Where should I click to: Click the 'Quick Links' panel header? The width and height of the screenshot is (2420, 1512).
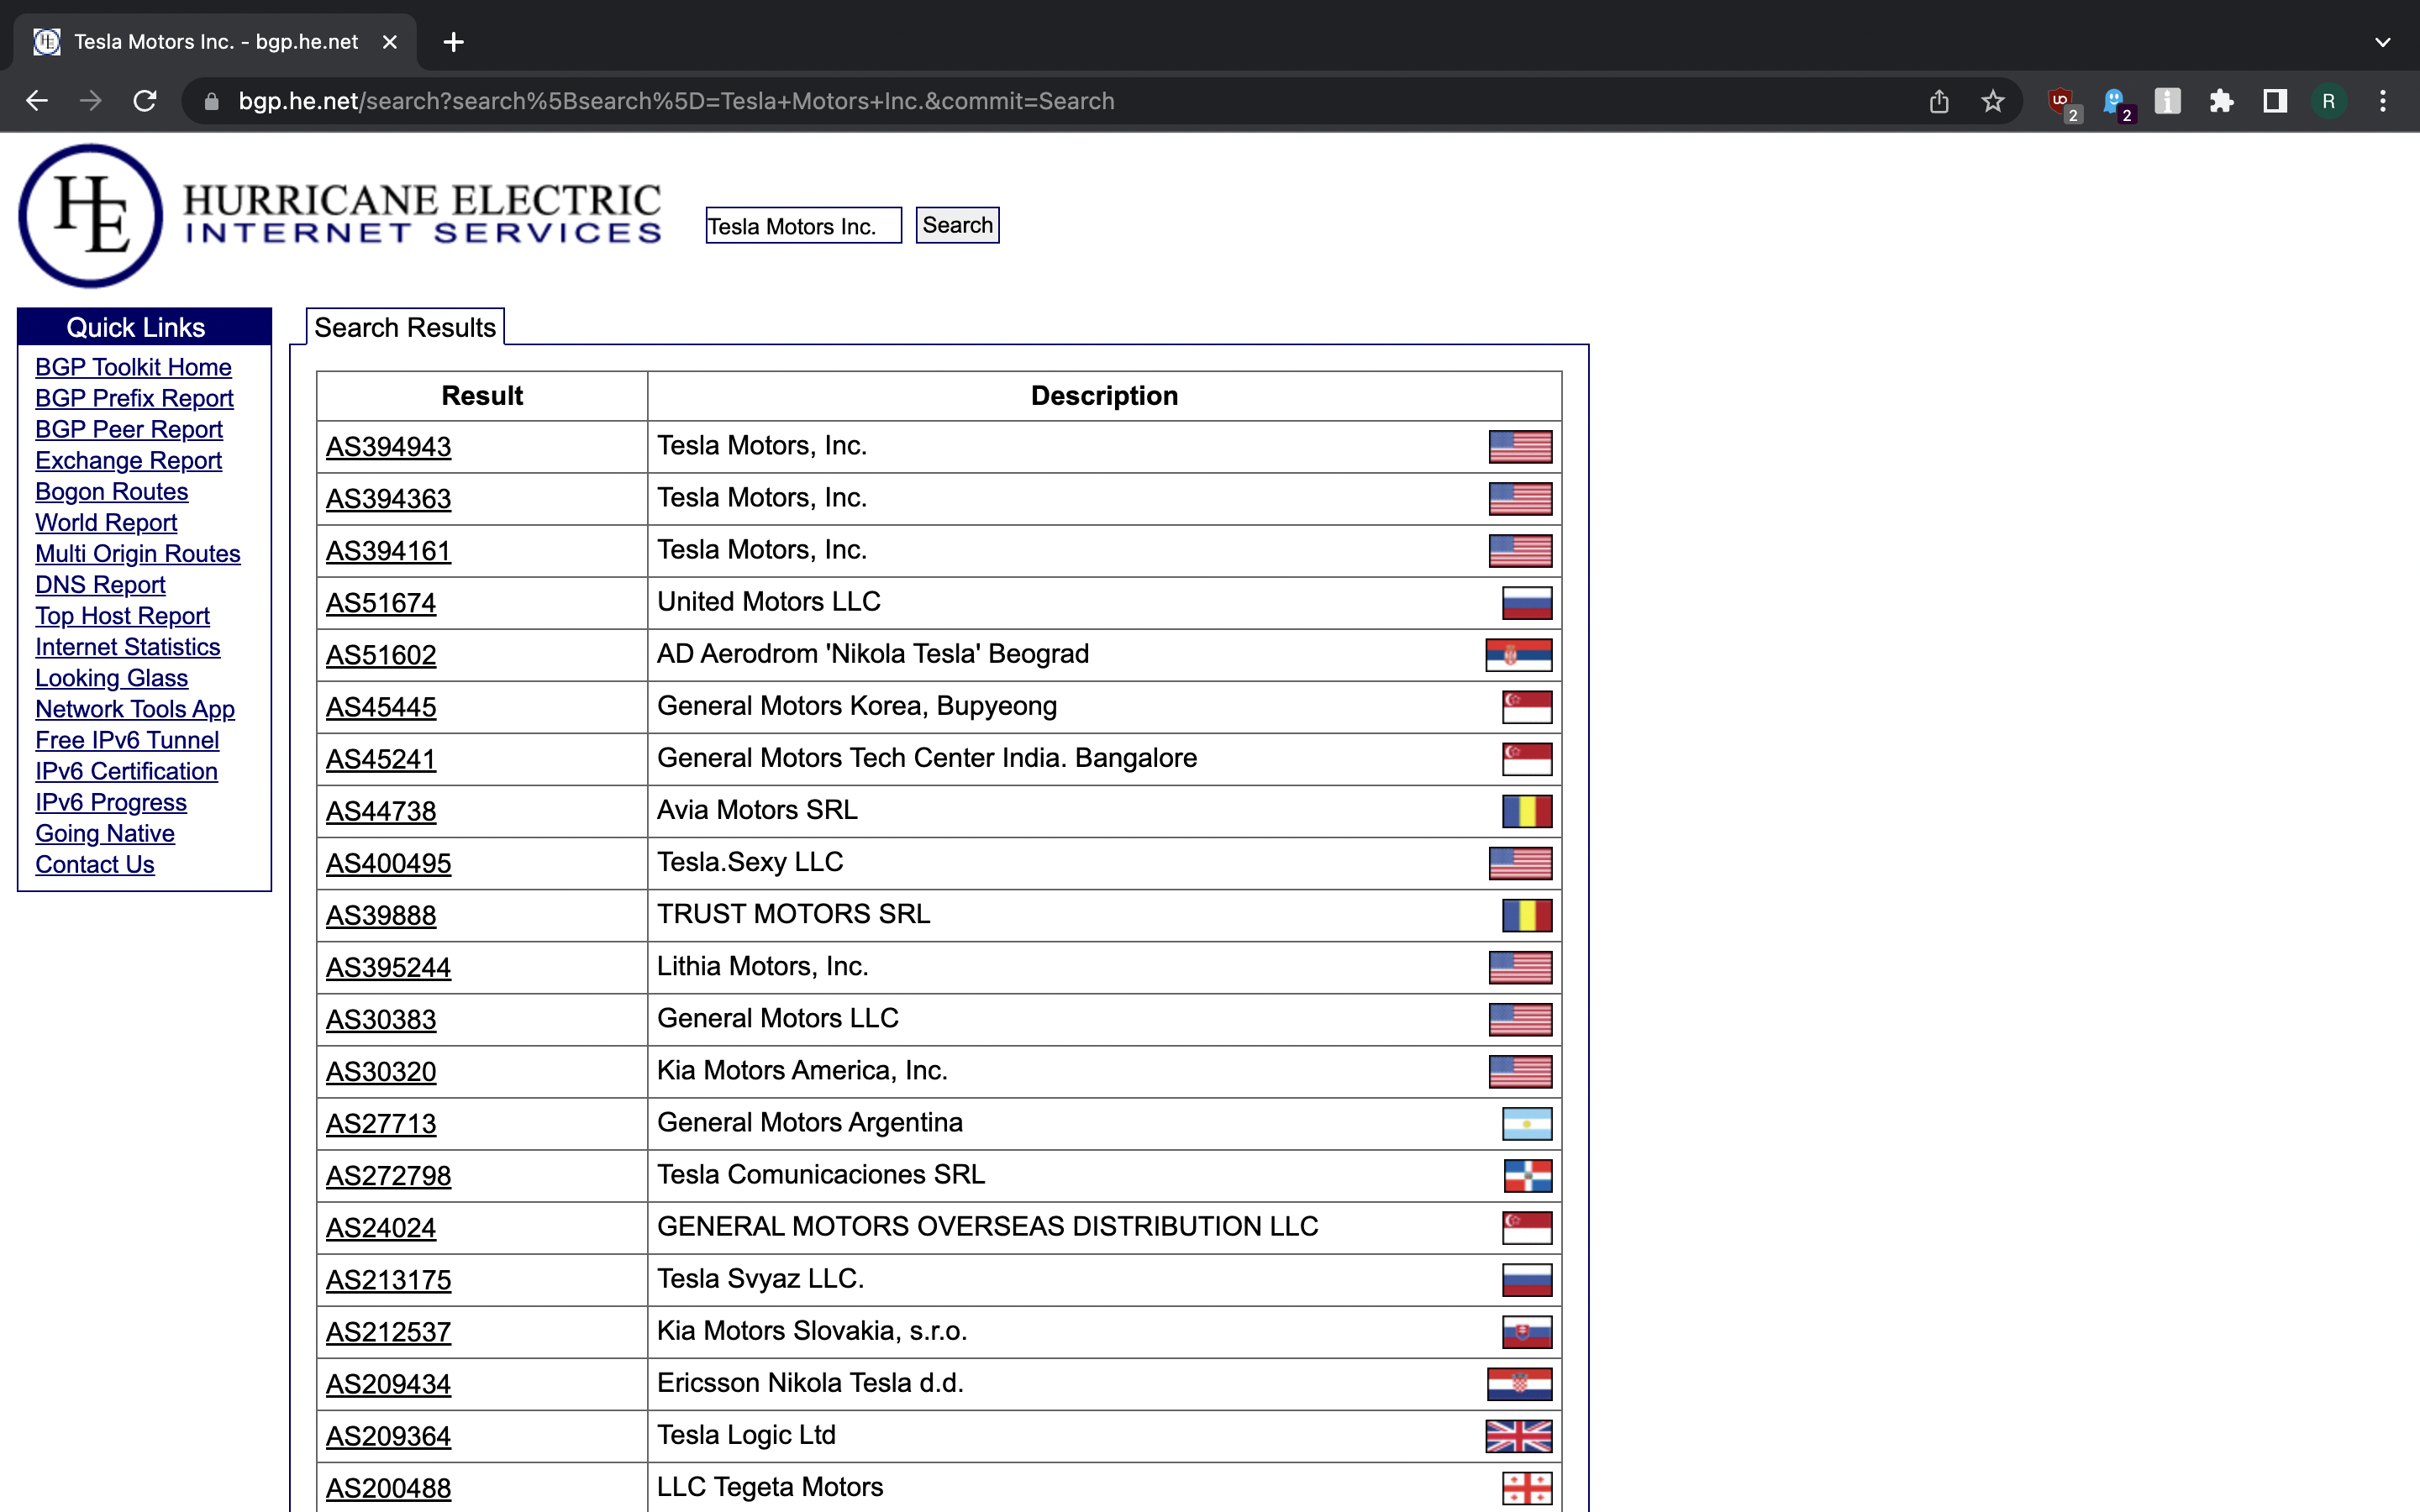(144, 327)
